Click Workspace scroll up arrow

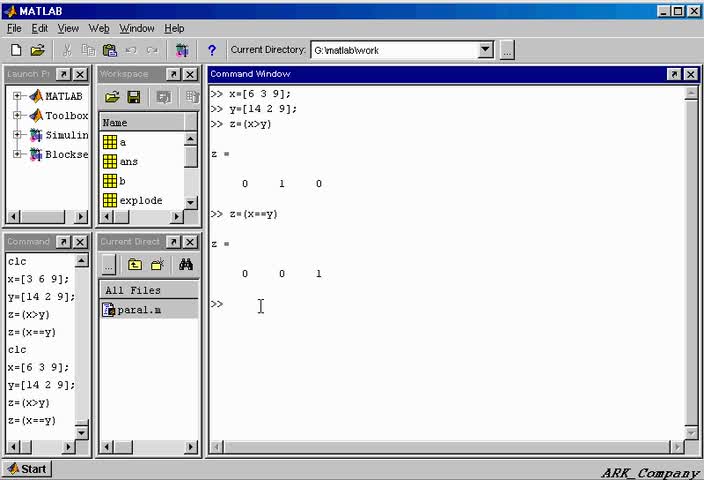click(190, 139)
